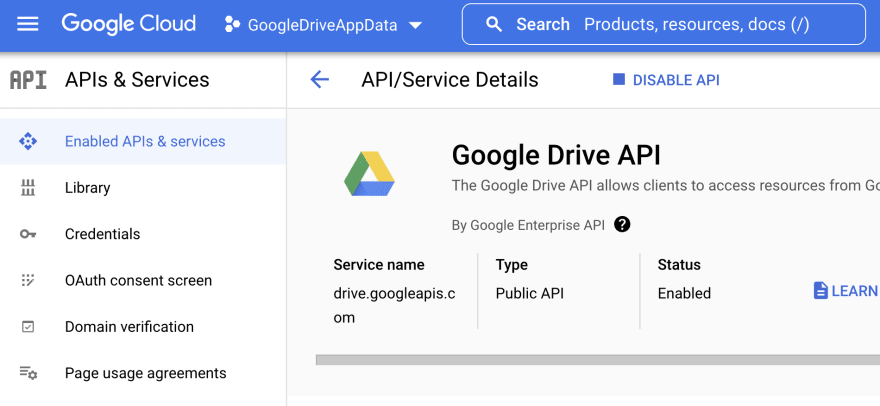Open Domain verification in the sidebar
The width and height of the screenshot is (880, 406).
coord(143,327)
